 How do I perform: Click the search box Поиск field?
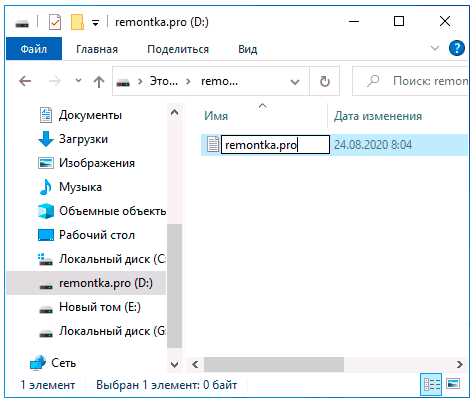click(410, 81)
